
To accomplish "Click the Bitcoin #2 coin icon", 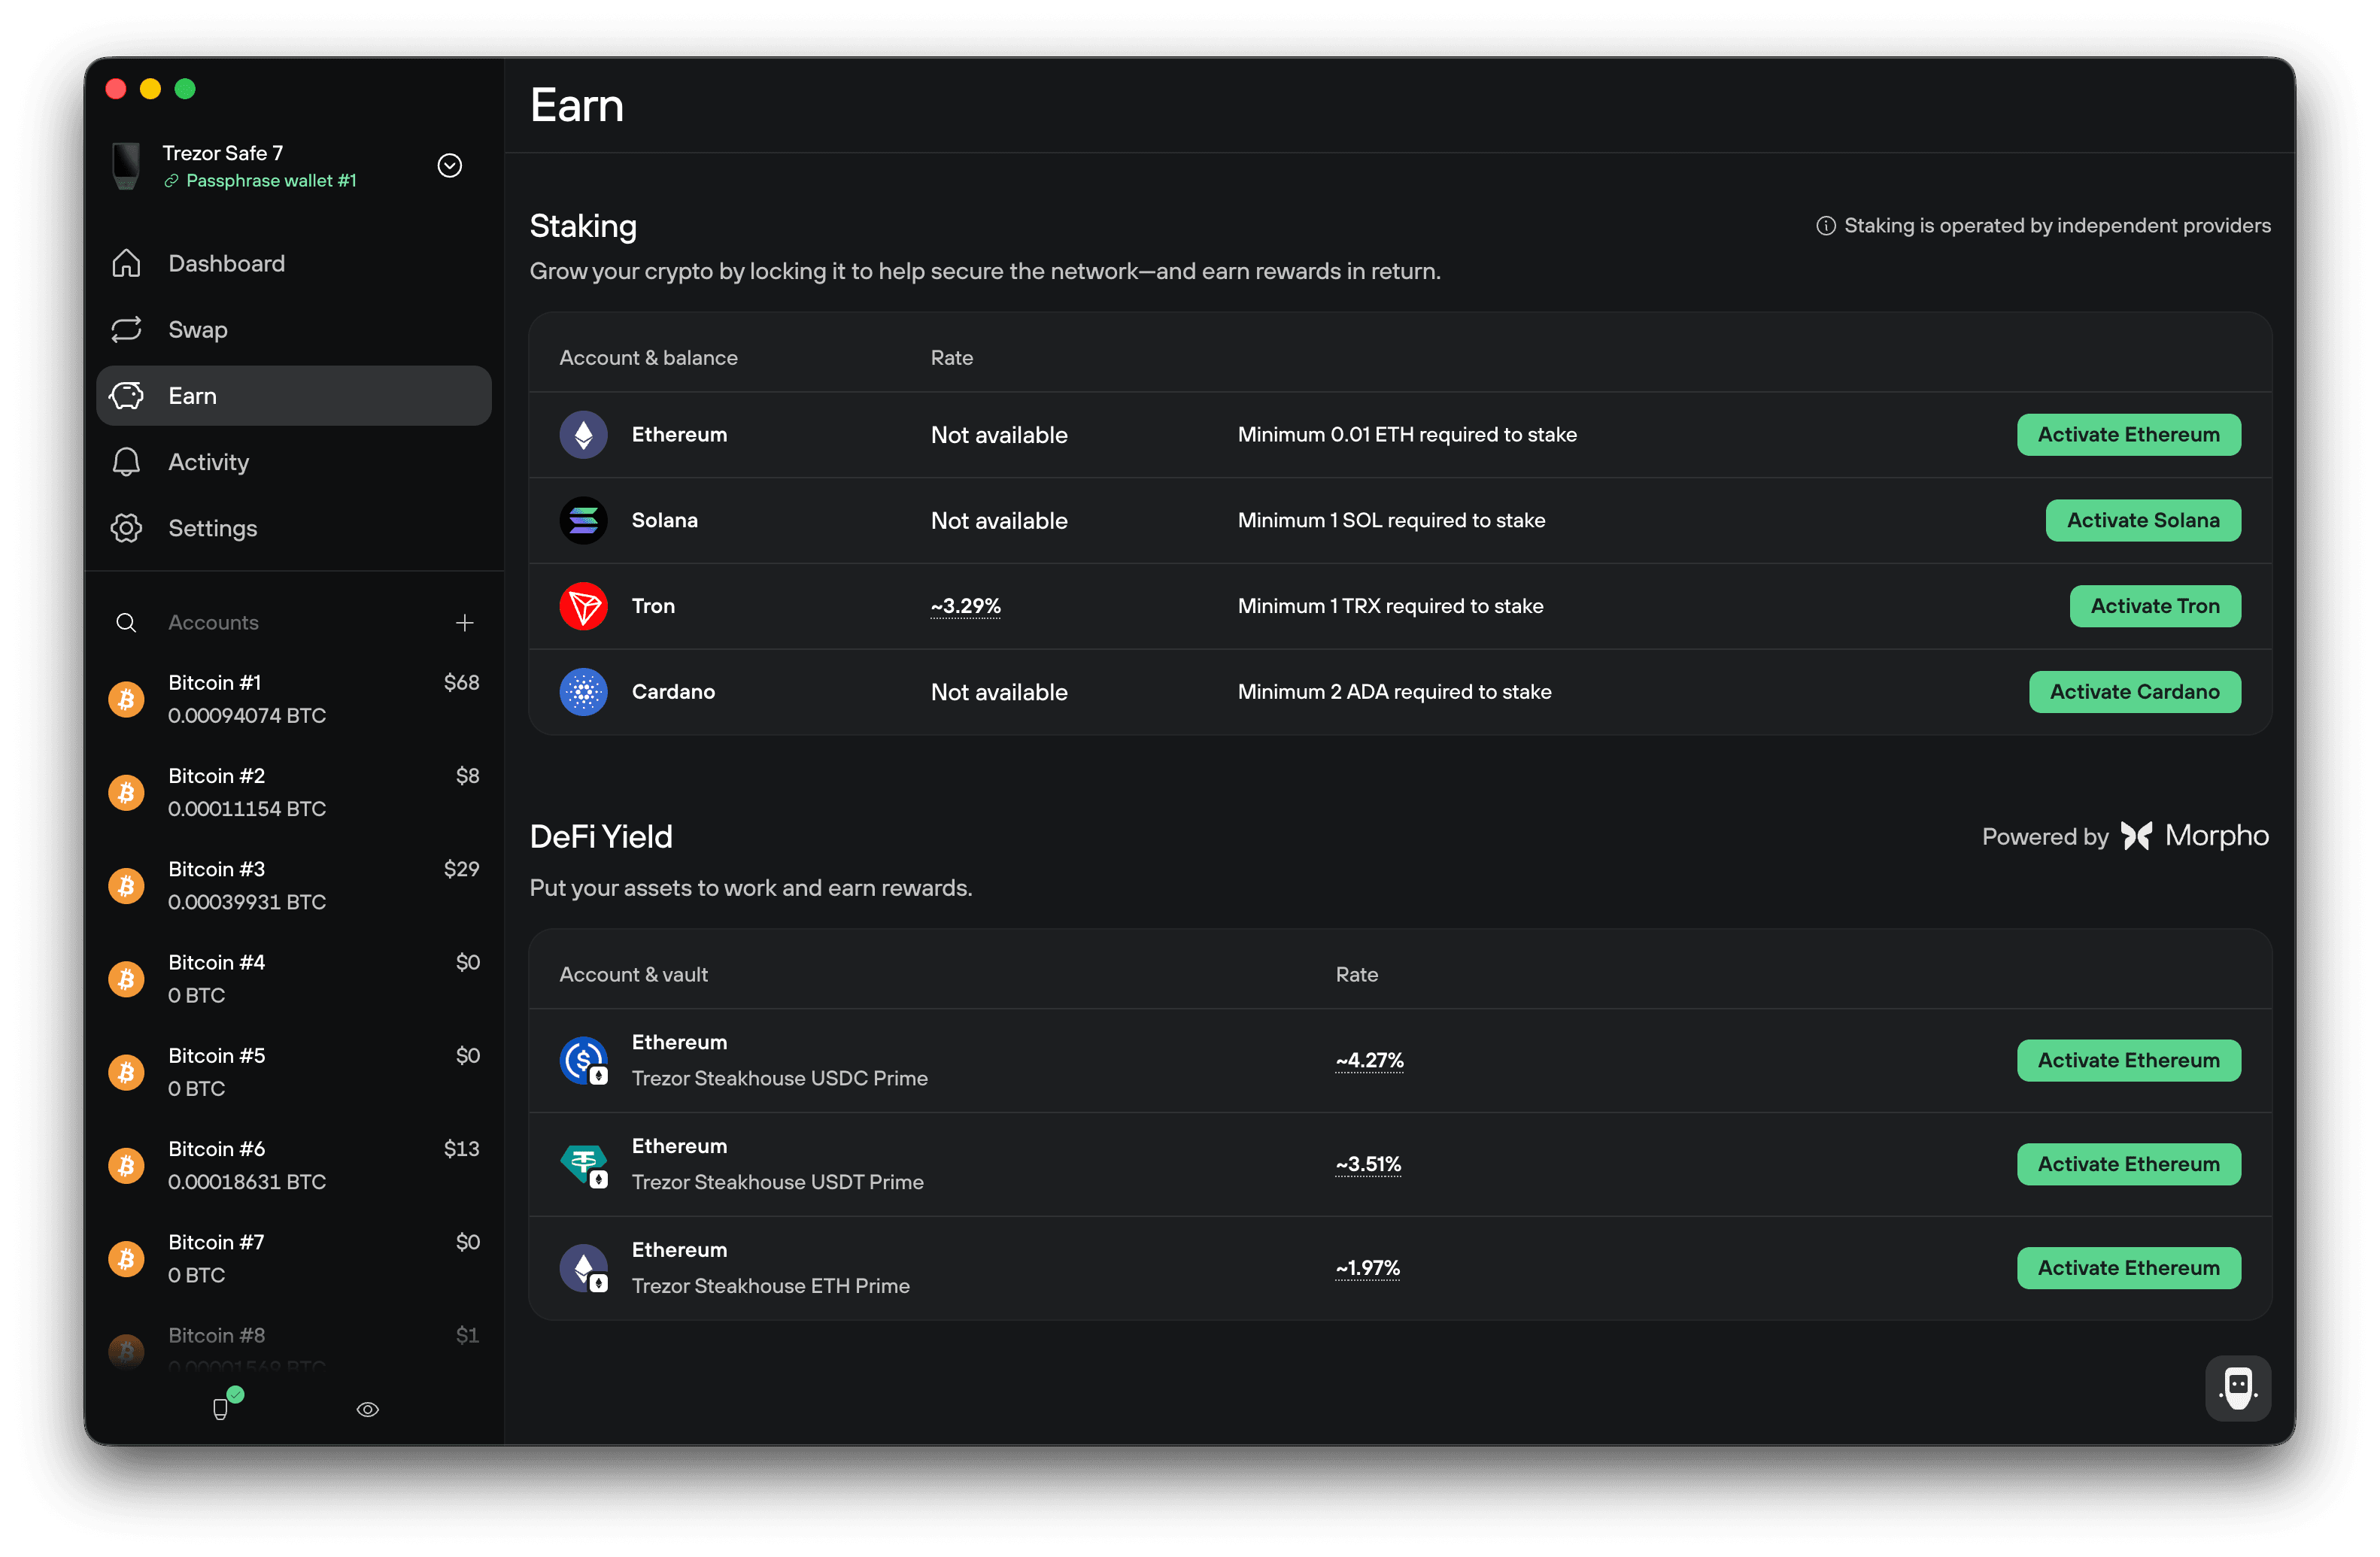I will coord(126,792).
